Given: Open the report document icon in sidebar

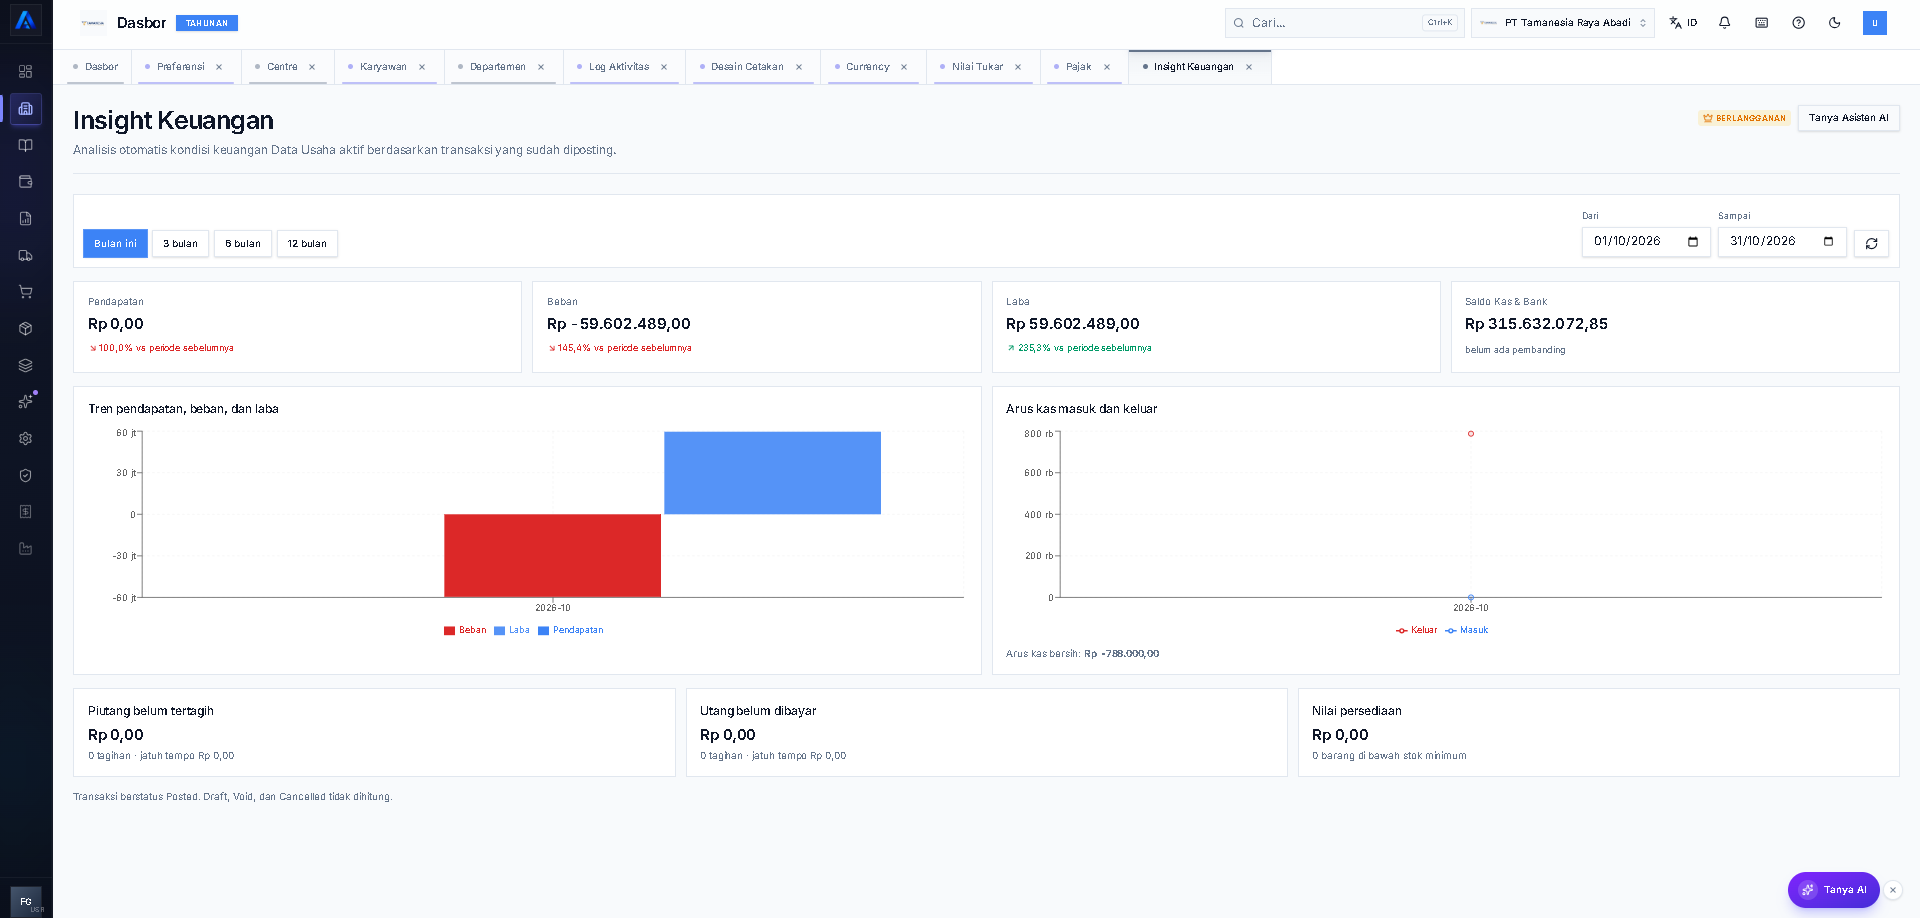Looking at the screenshot, I should coord(26,218).
